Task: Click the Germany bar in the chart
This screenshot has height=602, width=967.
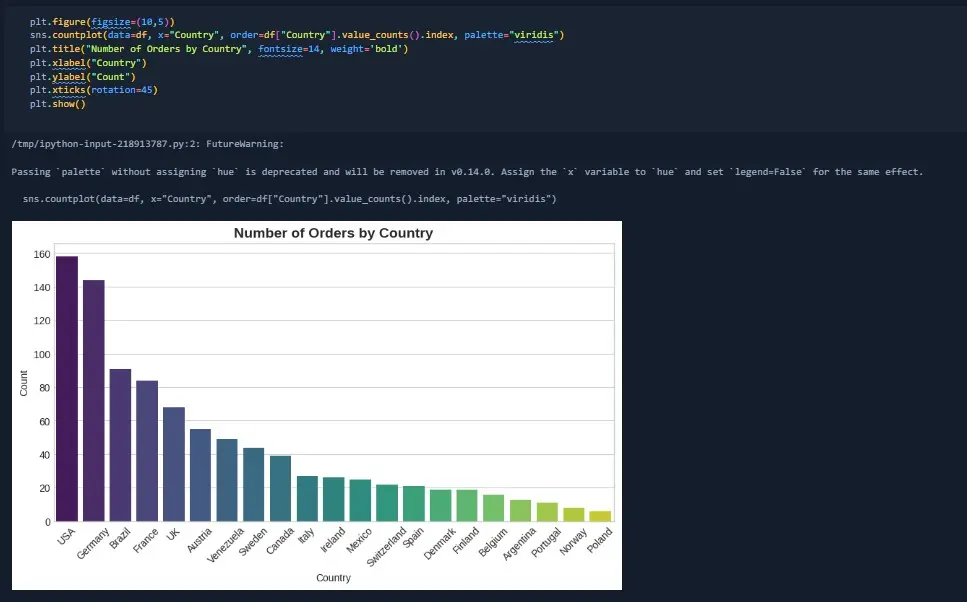Action: click(x=94, y=400)
